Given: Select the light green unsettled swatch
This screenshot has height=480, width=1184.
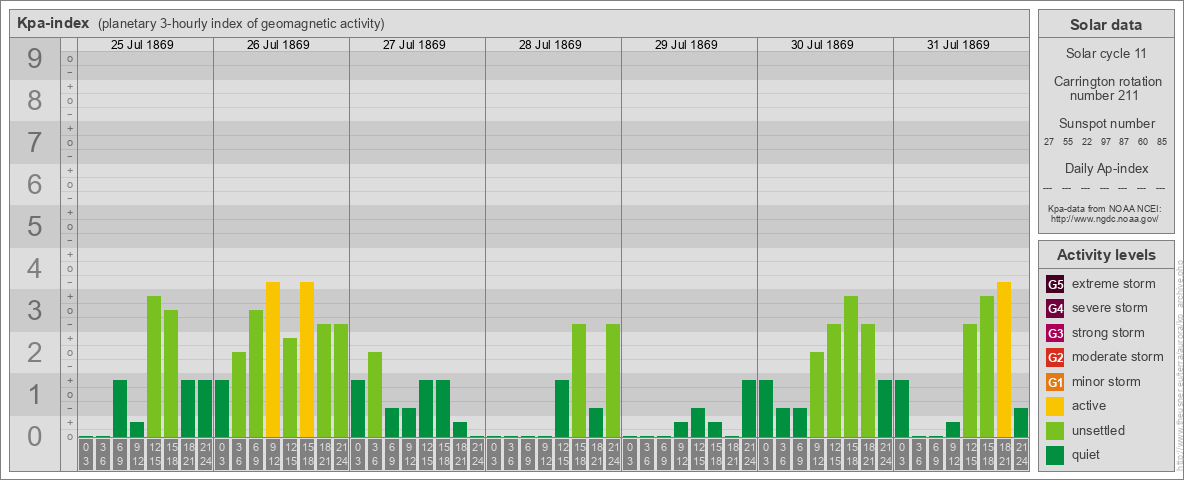Looking at the screenshot, I should [x=1055, y=431].
